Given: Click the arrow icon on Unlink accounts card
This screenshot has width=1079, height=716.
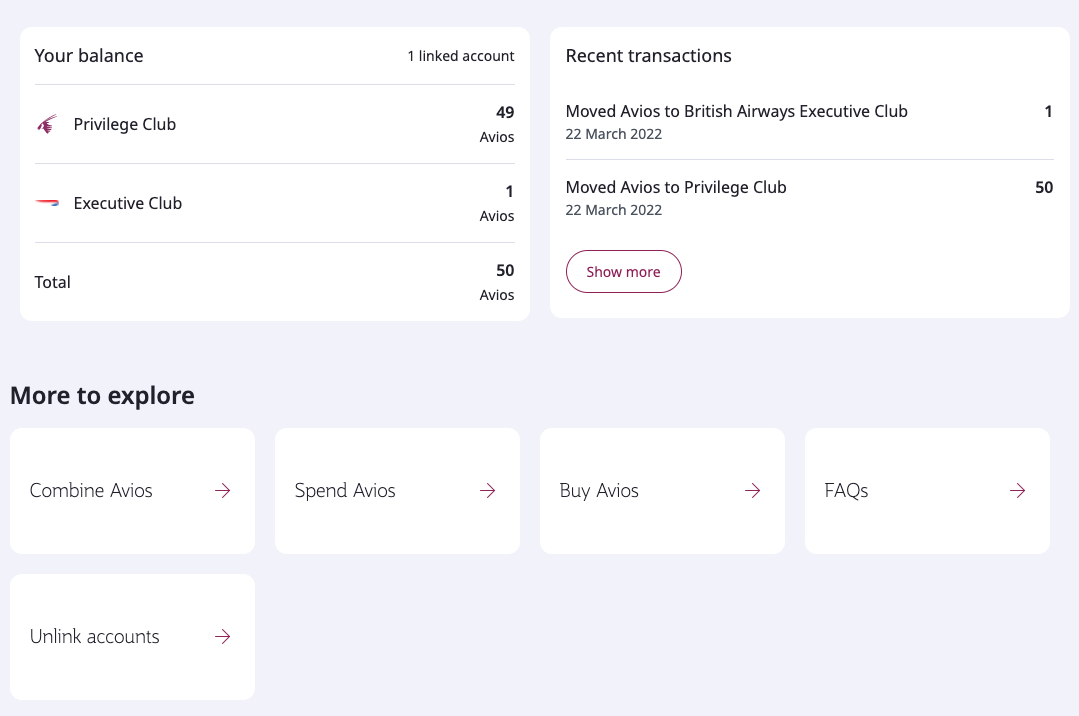Looking at the screenshot, I should click(x=220, y=636).
